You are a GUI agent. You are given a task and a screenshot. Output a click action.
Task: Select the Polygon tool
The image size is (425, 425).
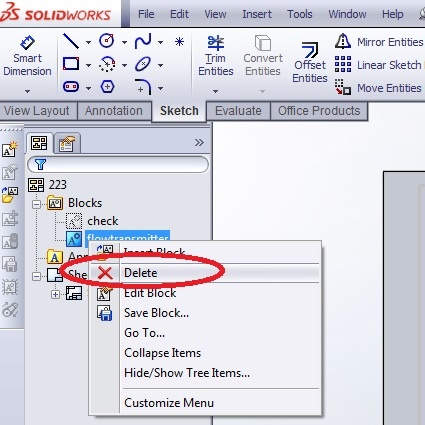pos(107,87)
